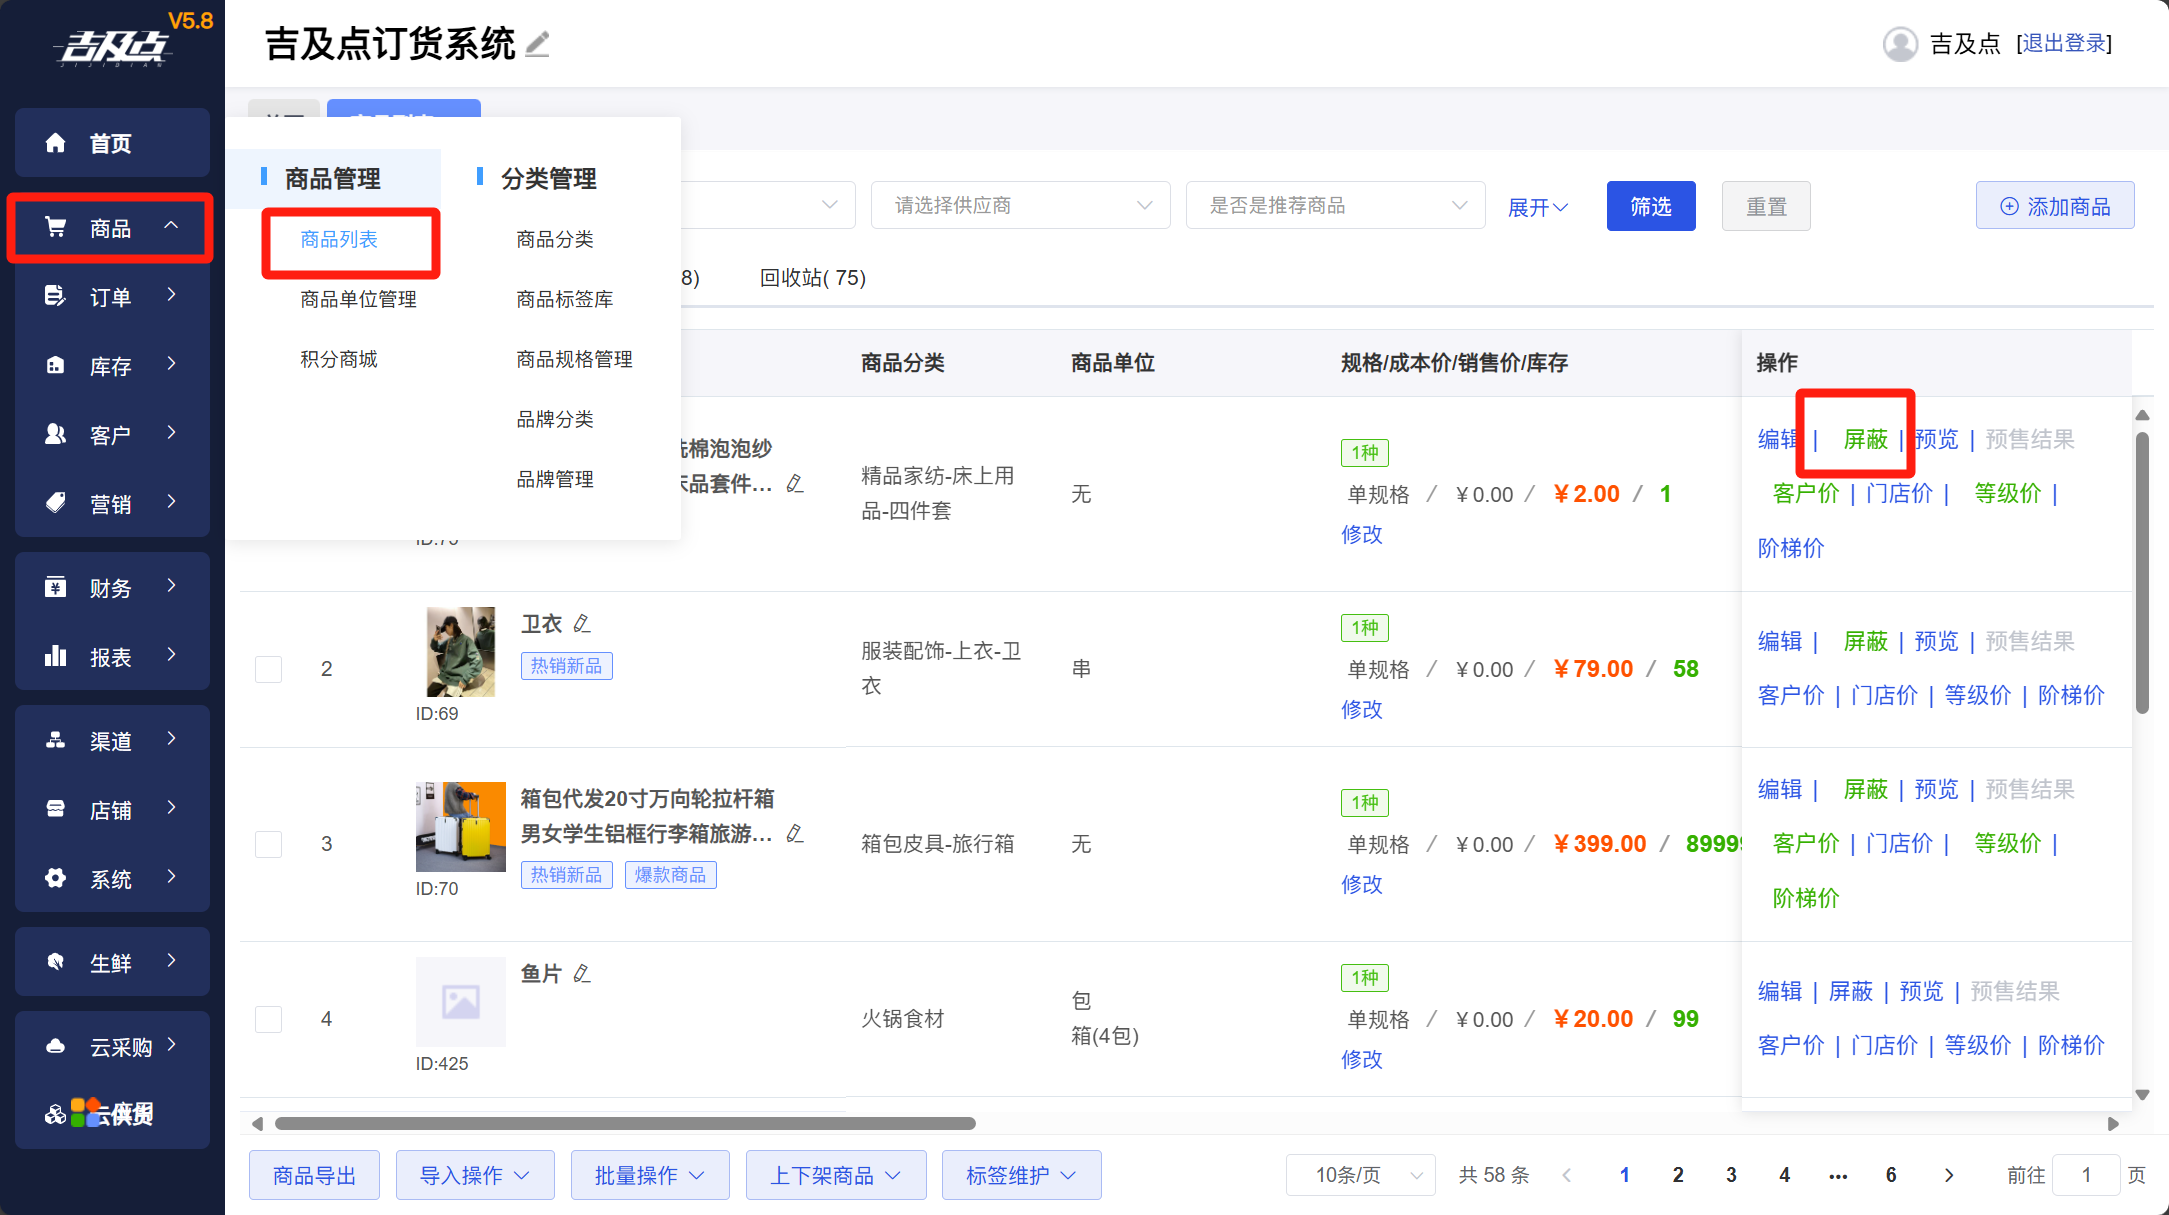Click the page jump input field
Image resolution: width=2169 pixels, height=1215 pixels.
tap(2085, 1175)
